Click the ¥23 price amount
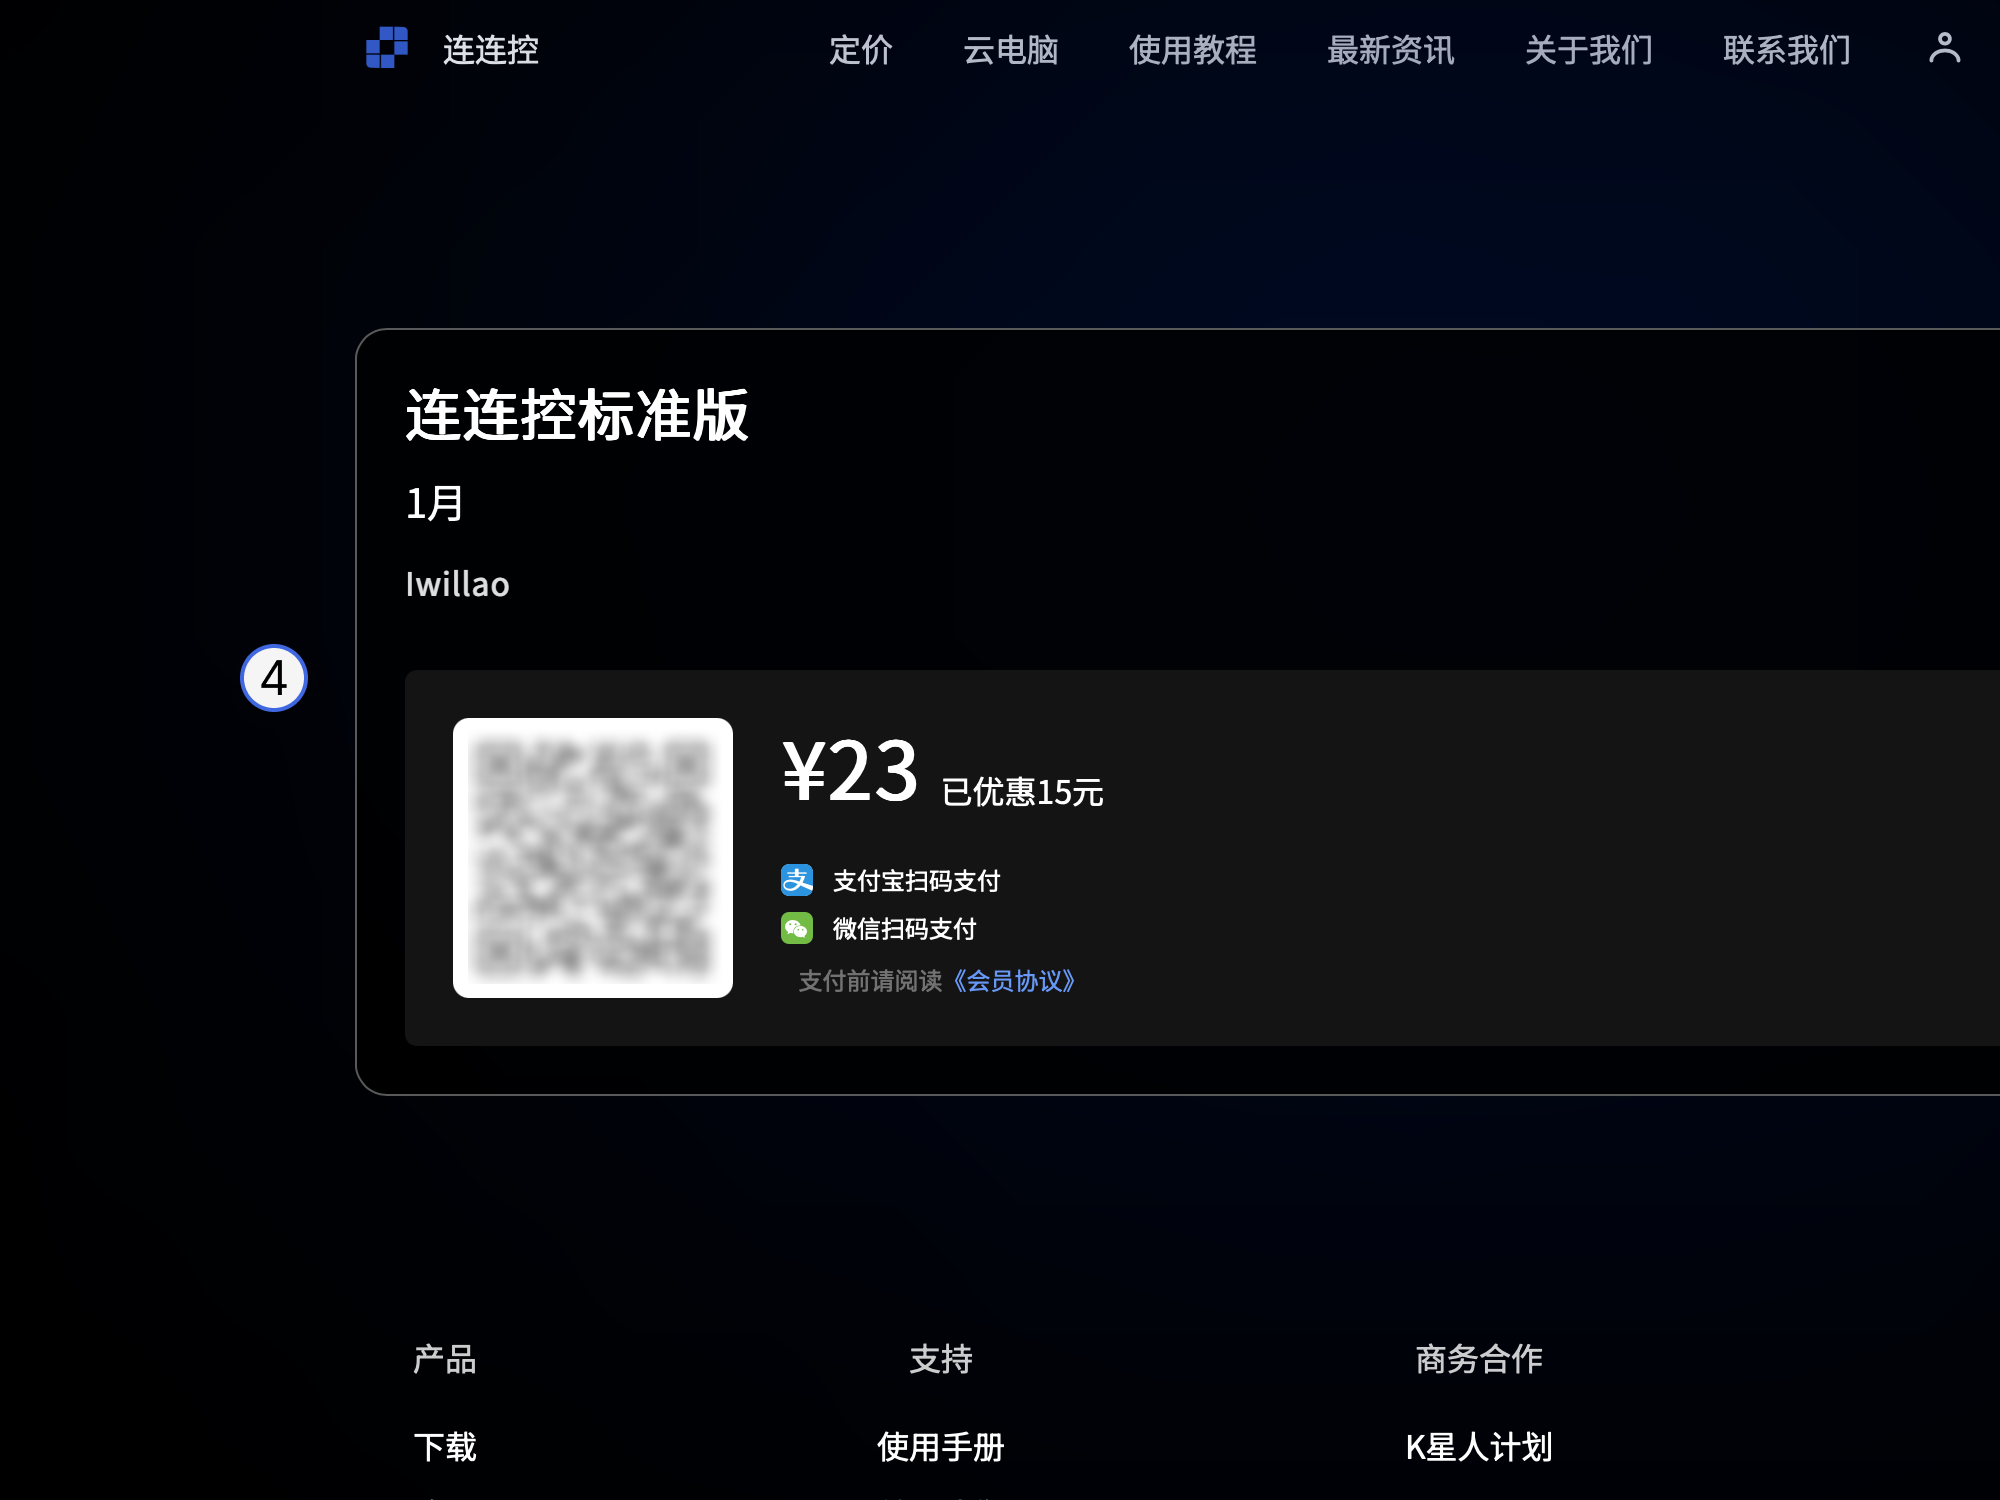The height and width of the screenshot is (1500, 2000). click(x=850, y=771)
